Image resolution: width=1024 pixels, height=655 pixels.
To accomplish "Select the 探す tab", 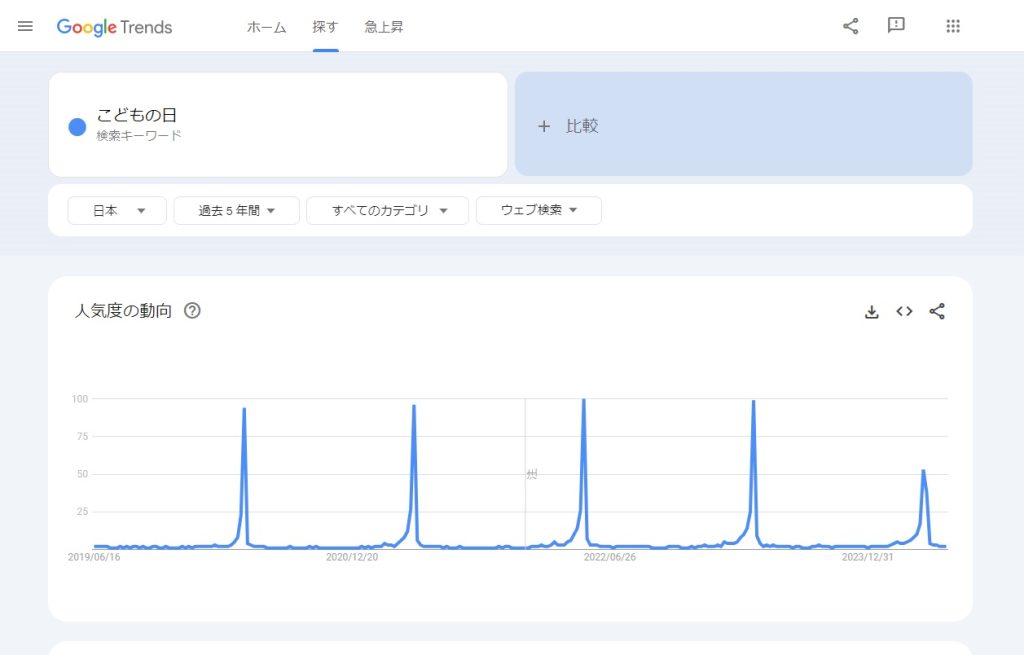I will [x=325, y=27].
